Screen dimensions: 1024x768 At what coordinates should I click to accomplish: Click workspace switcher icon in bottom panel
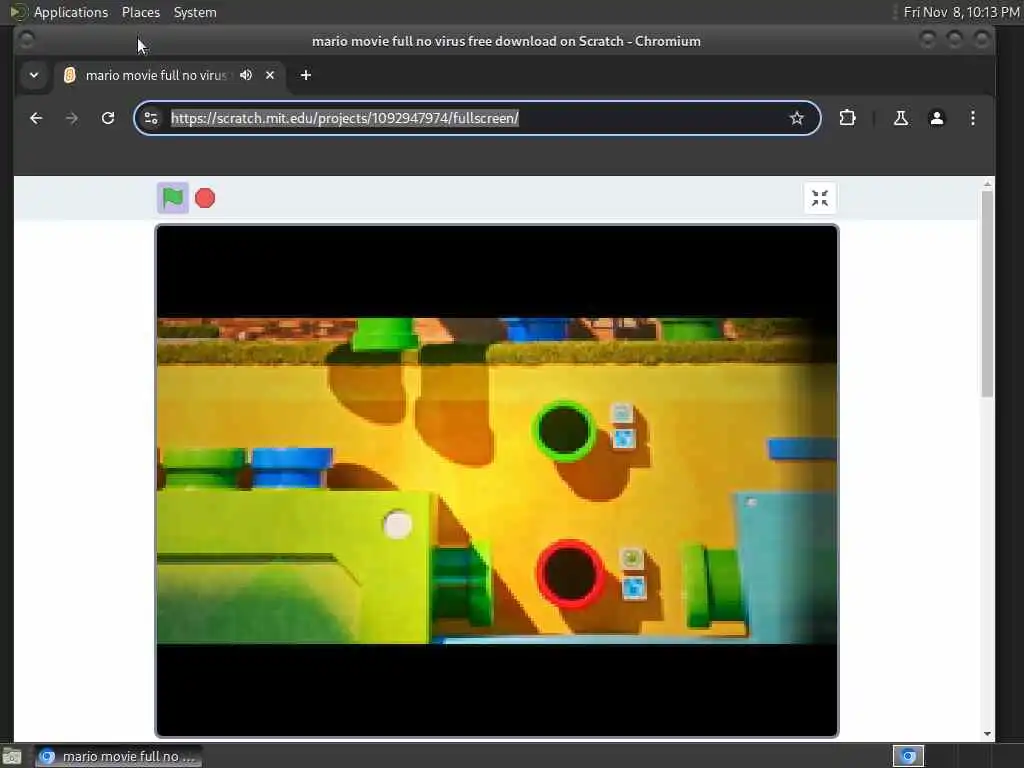[x=908, y=756]
